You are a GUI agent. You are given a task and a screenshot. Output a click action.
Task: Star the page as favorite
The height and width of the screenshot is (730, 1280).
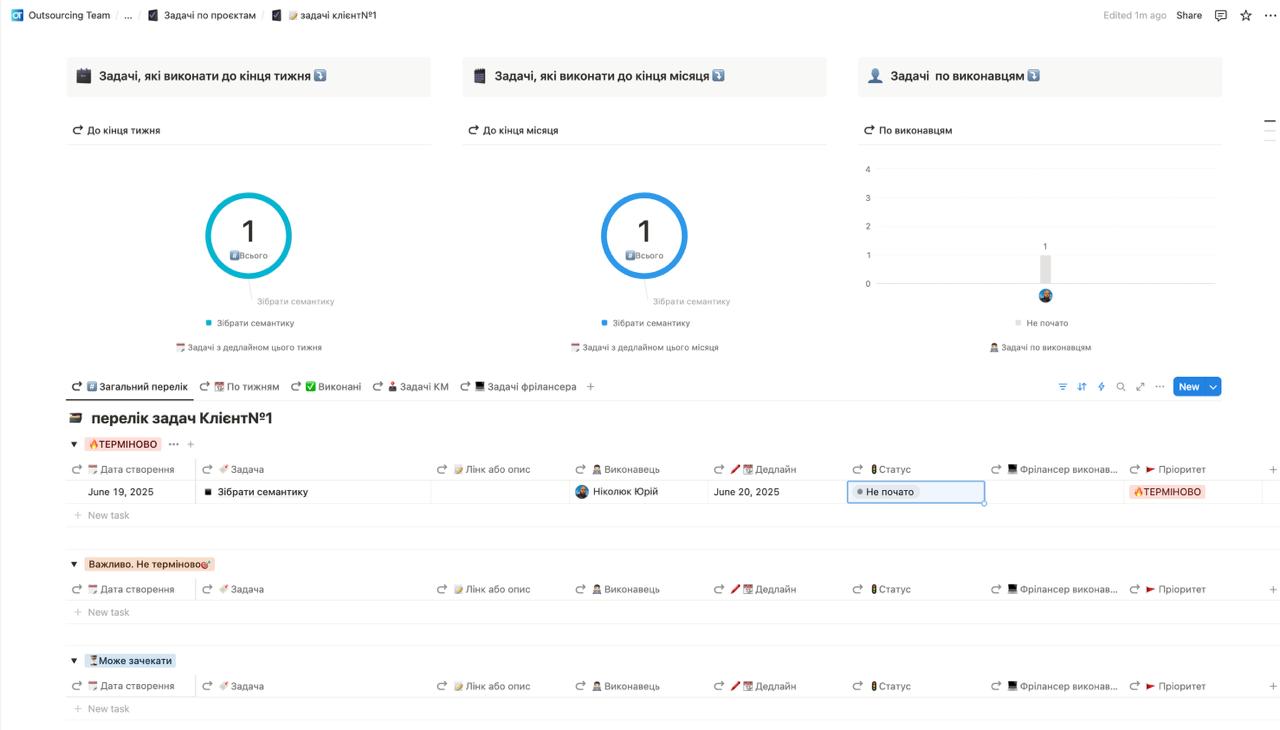point(1246,15)
